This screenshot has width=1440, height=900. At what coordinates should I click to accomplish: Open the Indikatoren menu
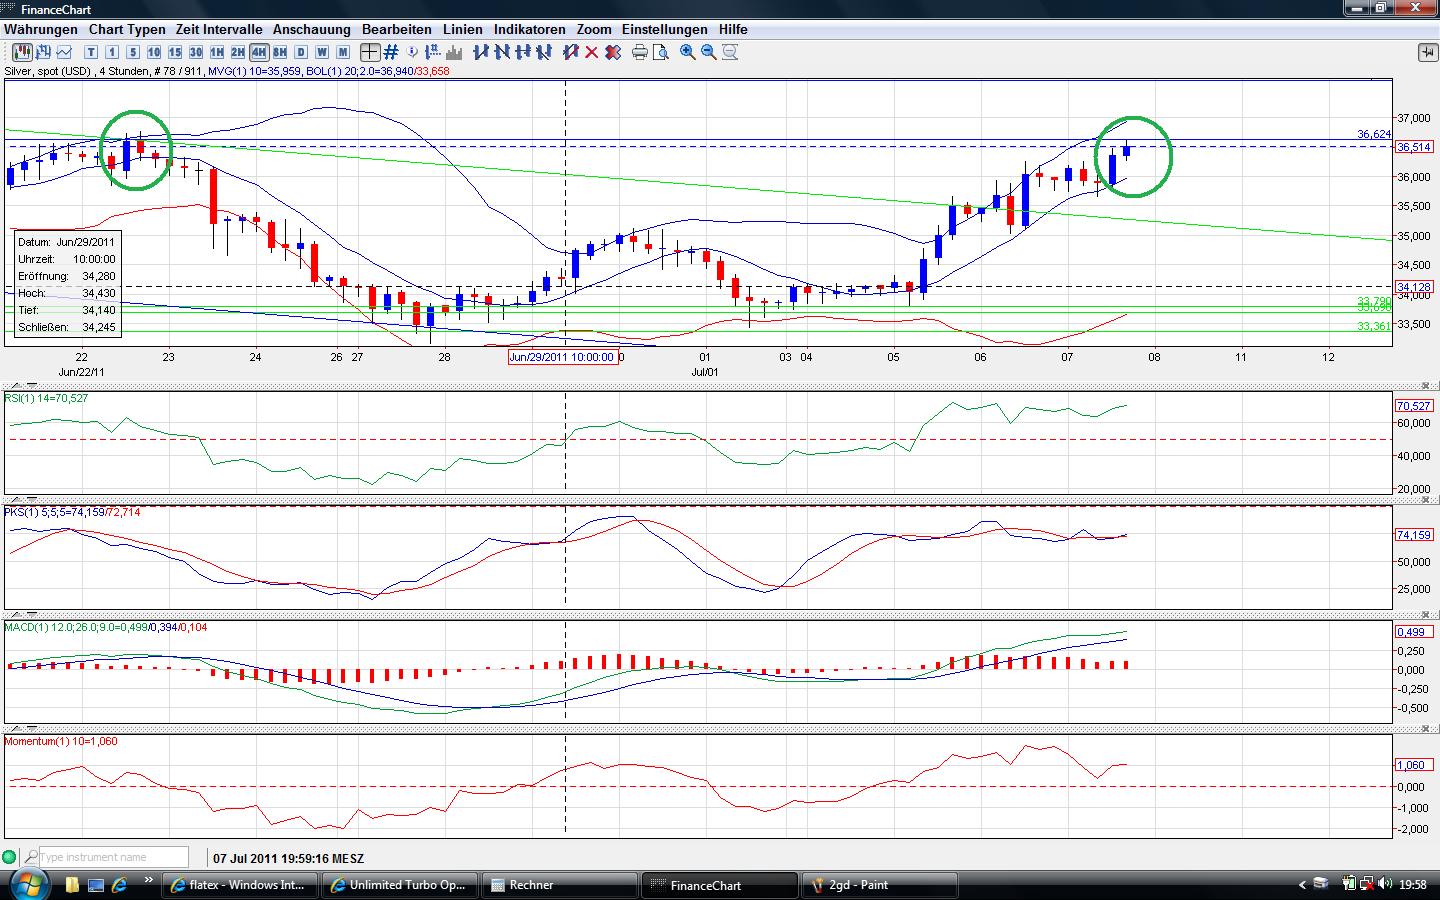click(x=529, y=29)
